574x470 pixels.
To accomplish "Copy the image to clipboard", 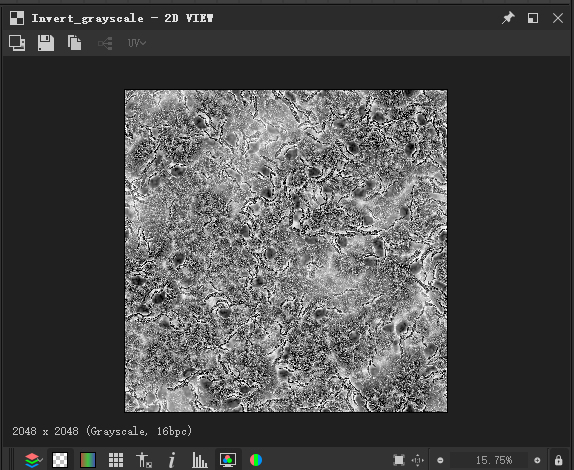I will [75, 43].
